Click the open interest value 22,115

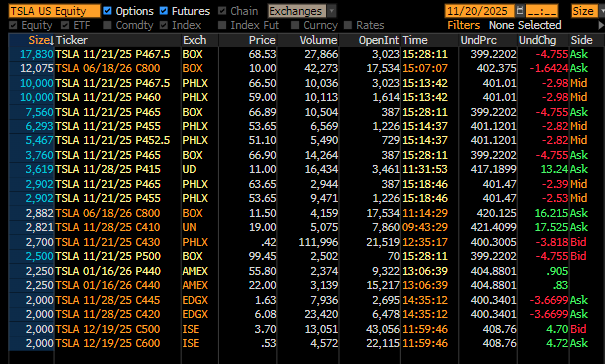click(383, 343)
